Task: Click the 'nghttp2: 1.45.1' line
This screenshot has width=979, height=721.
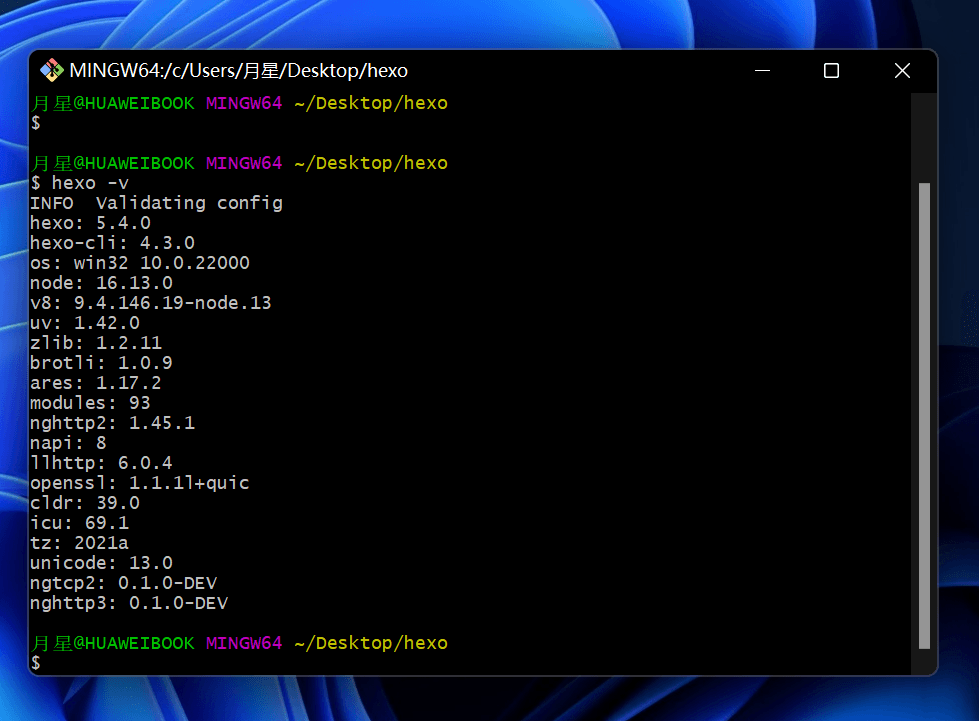Action: coord(112,423)
